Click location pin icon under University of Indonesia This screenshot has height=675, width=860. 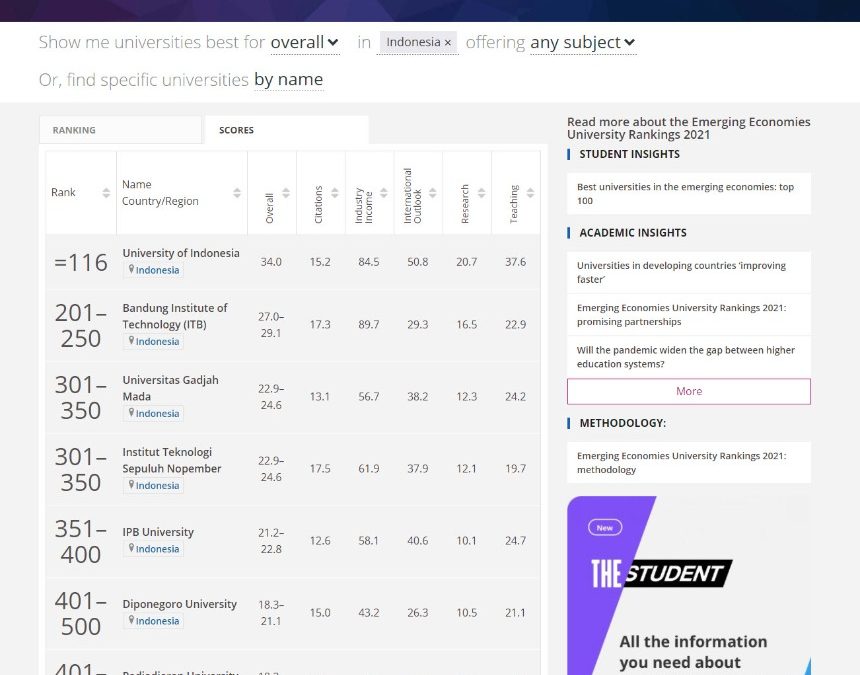tap(131, 269)
